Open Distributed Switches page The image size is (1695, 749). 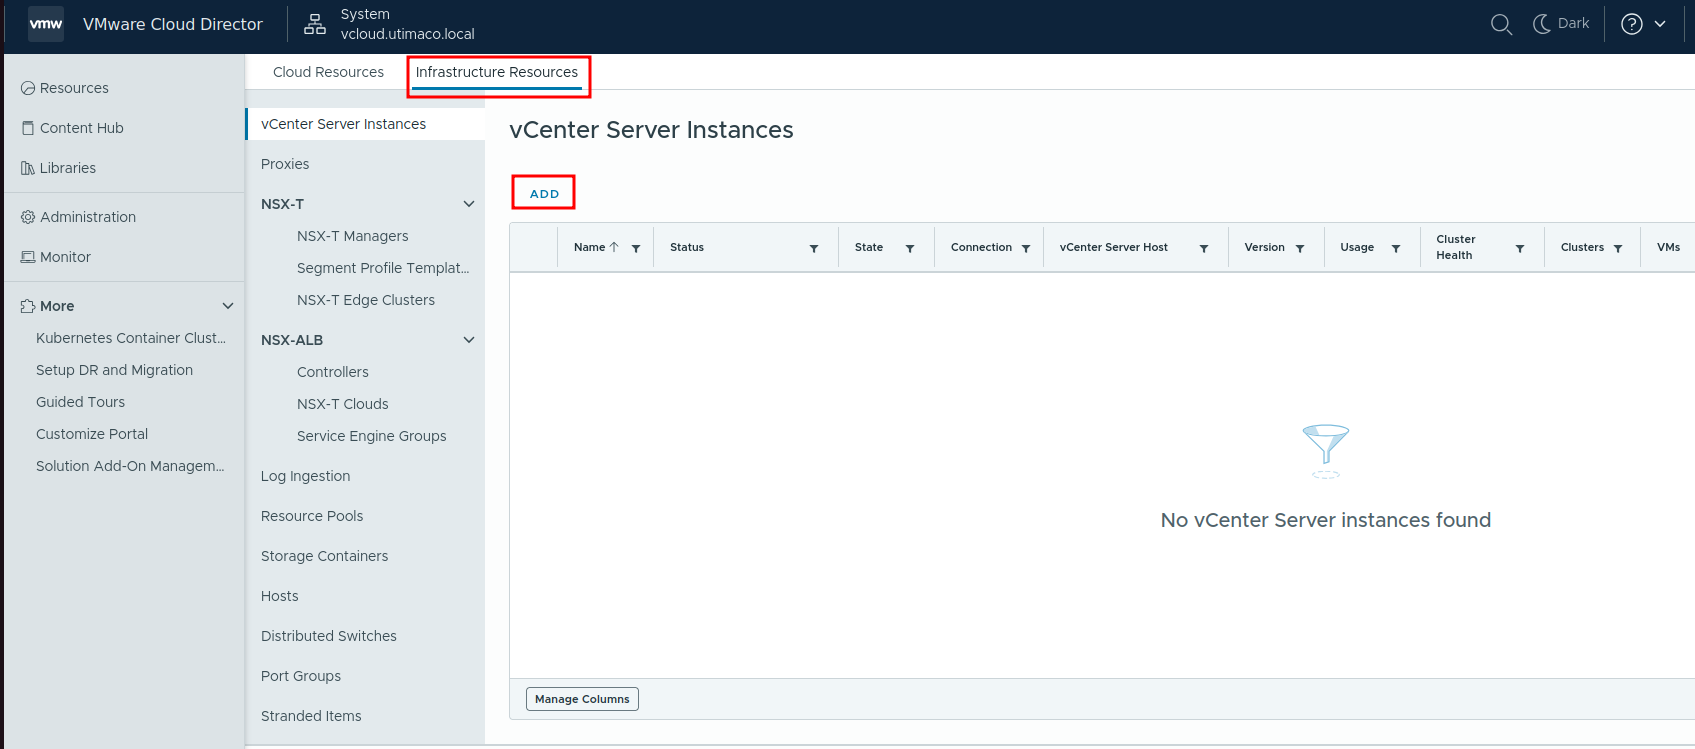click(x=329, y=636)
